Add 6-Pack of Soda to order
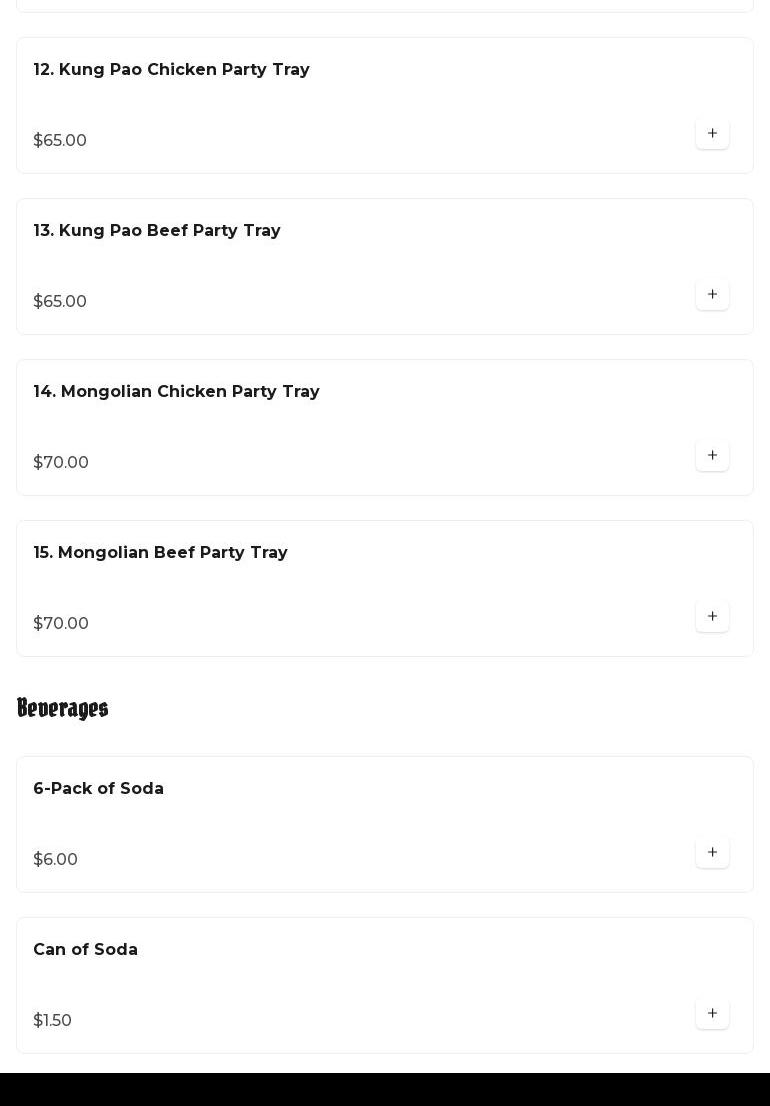The image size is (770, 1106). point(712,853)
